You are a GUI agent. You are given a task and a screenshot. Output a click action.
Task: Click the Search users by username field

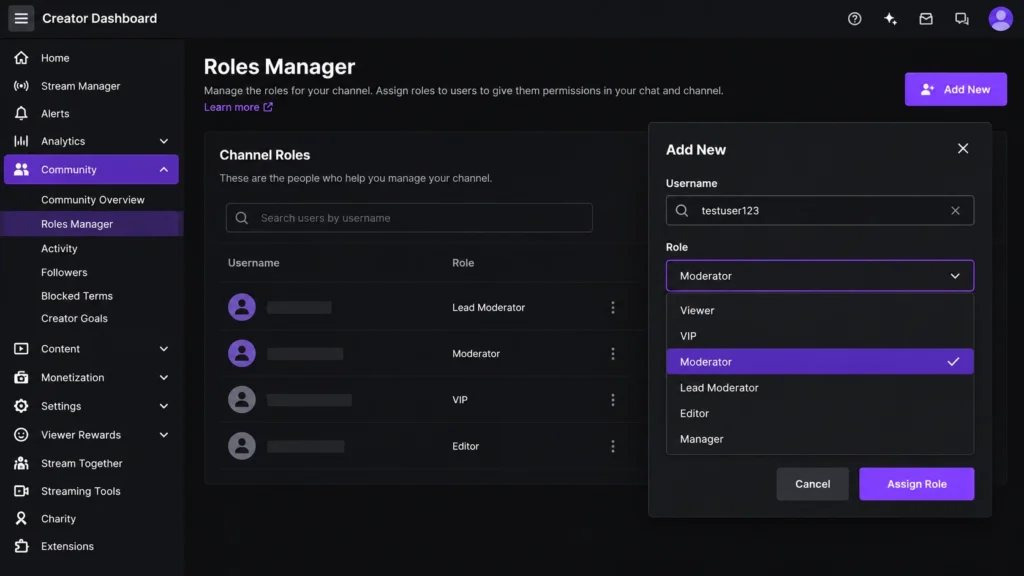409,218
